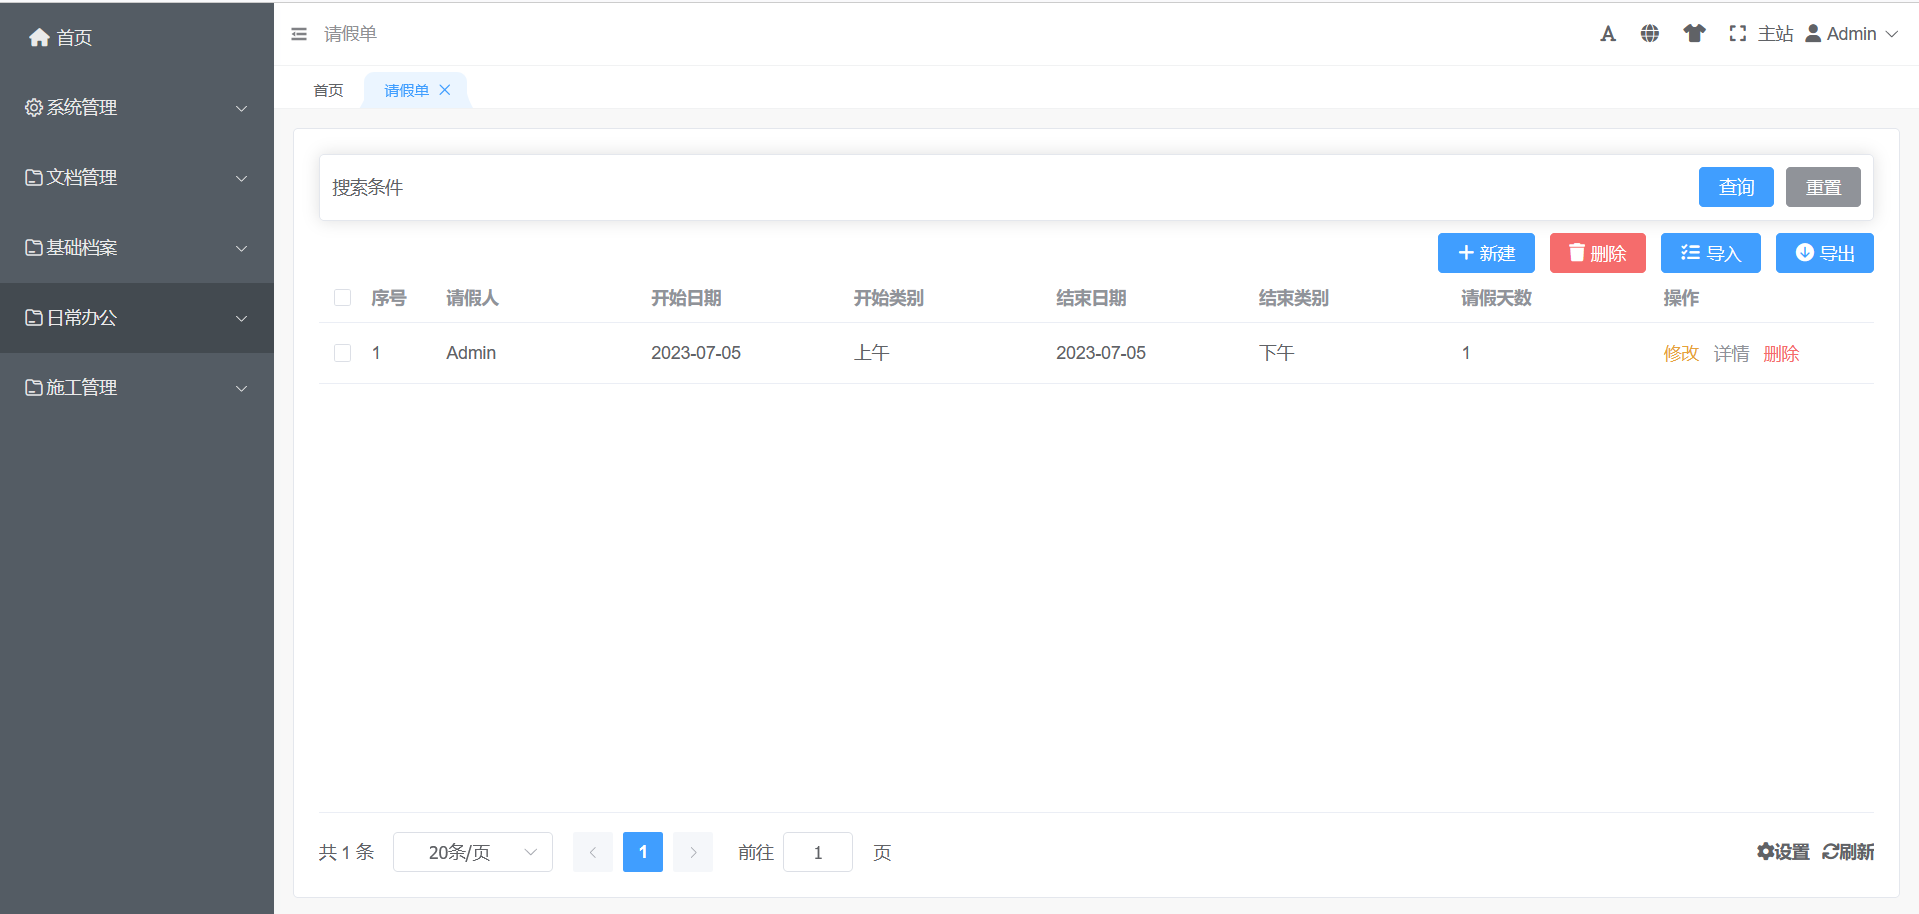Expand 文档管理 menu
The height and width of the screenshot is (914, 1919).
point(137,177)
